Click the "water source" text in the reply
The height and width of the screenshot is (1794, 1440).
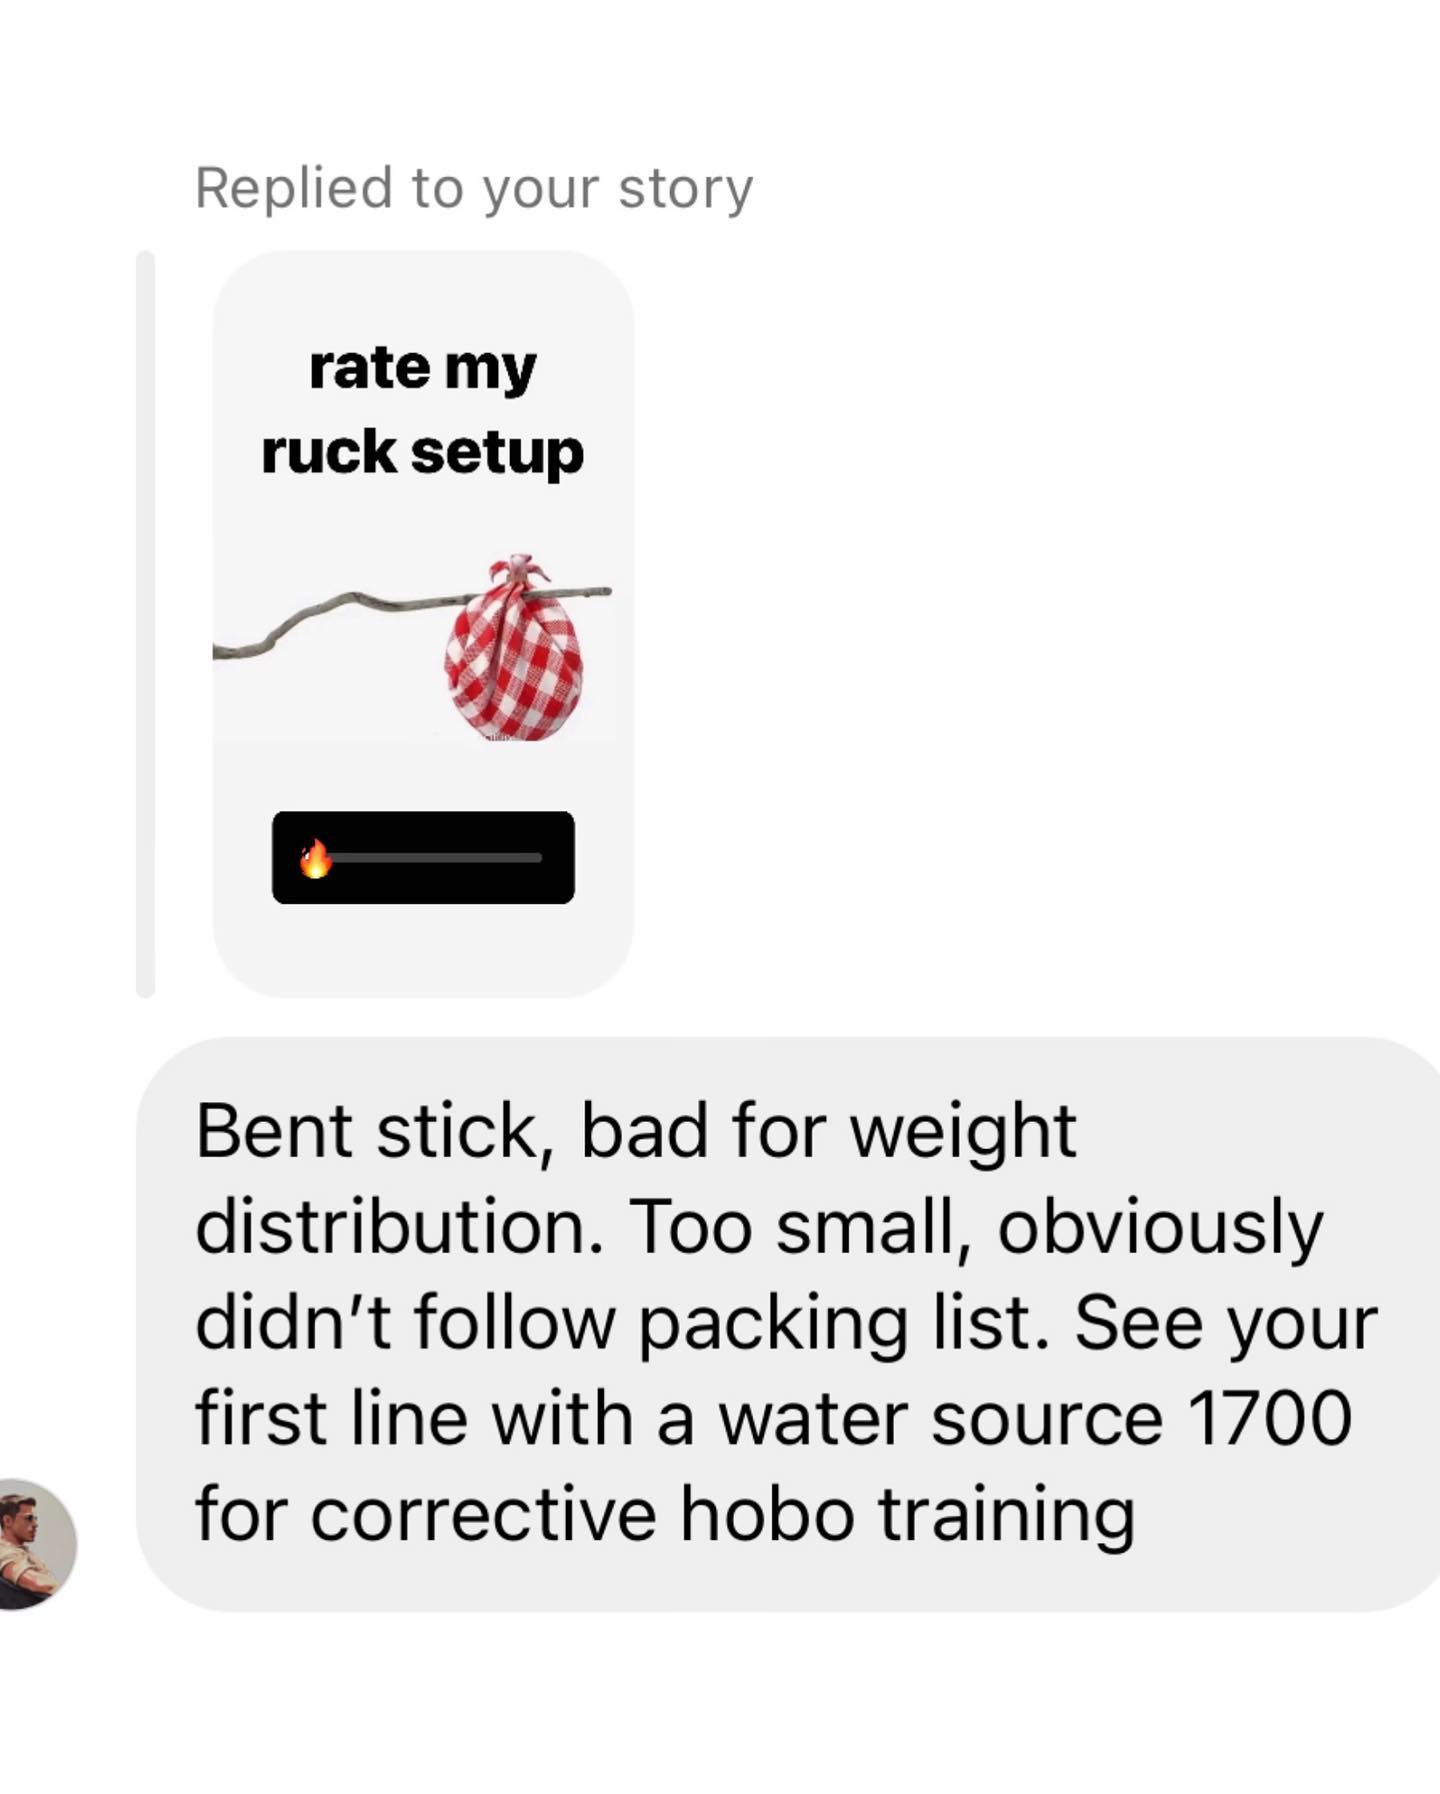(x=941, y=1418)
